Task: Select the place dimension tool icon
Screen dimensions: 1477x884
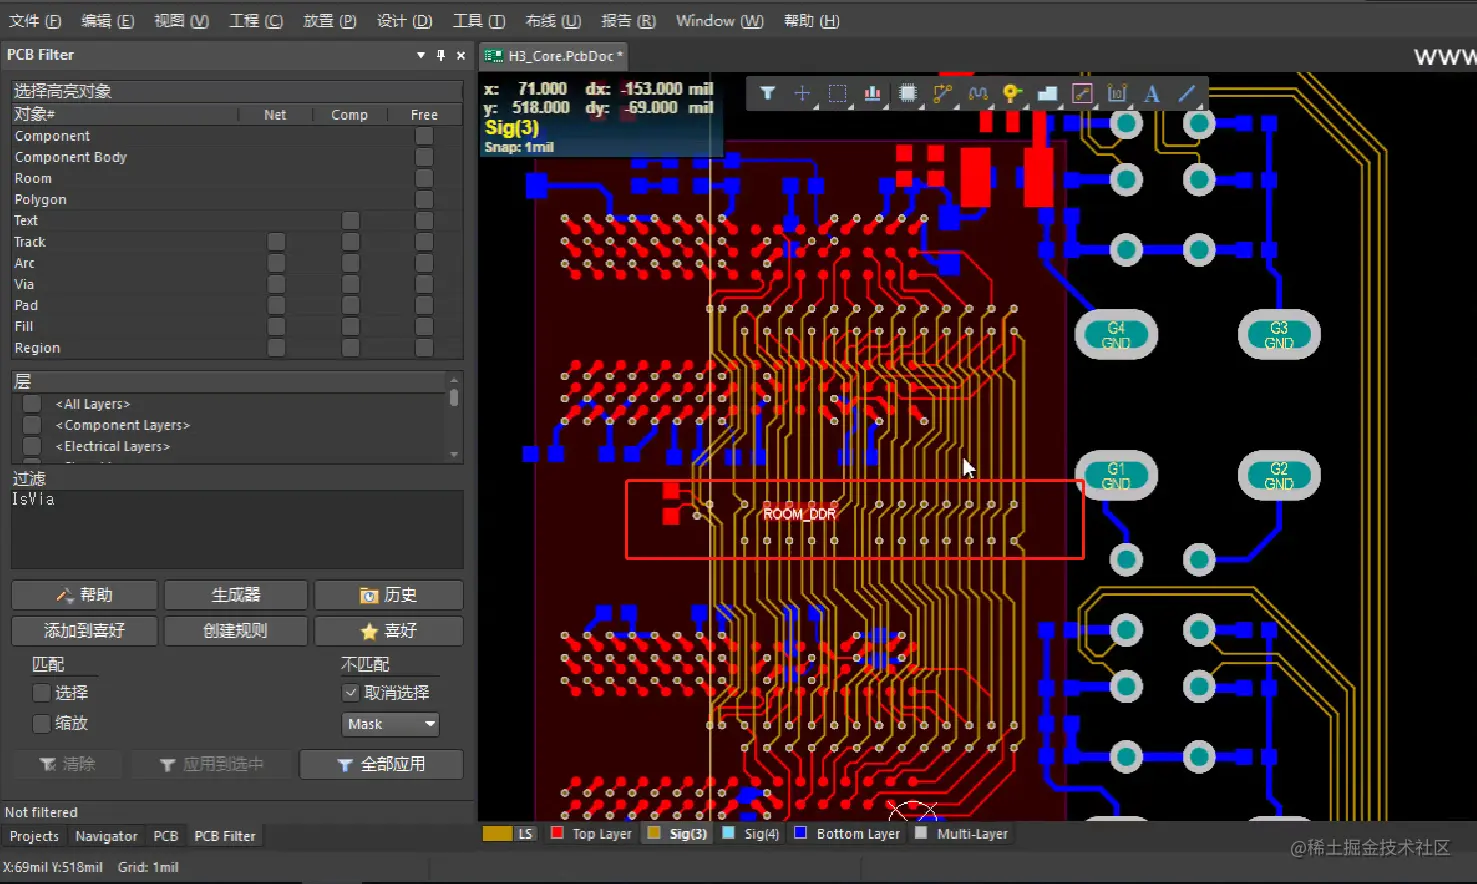Action: pos(1117,93)
